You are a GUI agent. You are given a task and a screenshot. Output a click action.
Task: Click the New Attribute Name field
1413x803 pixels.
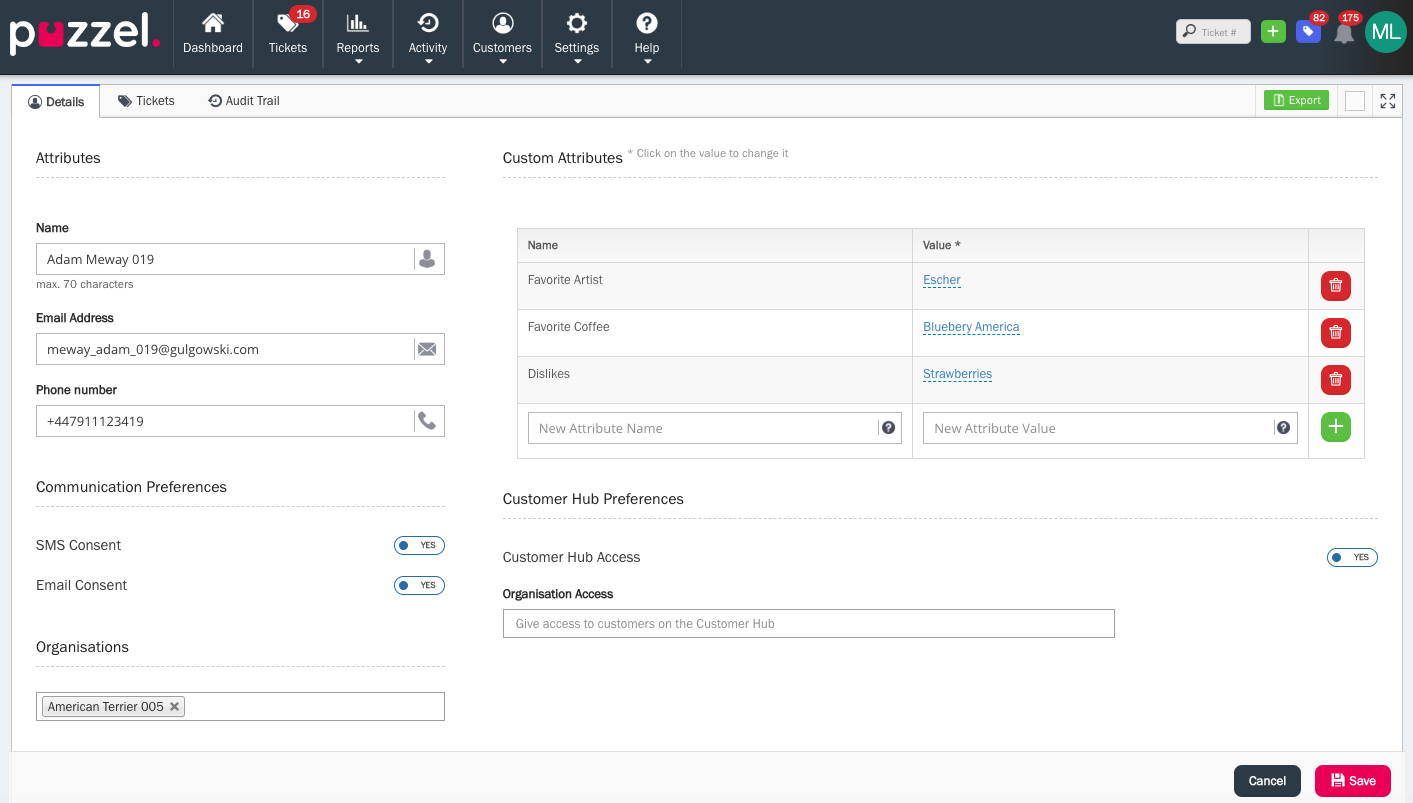tap(705, 428)
